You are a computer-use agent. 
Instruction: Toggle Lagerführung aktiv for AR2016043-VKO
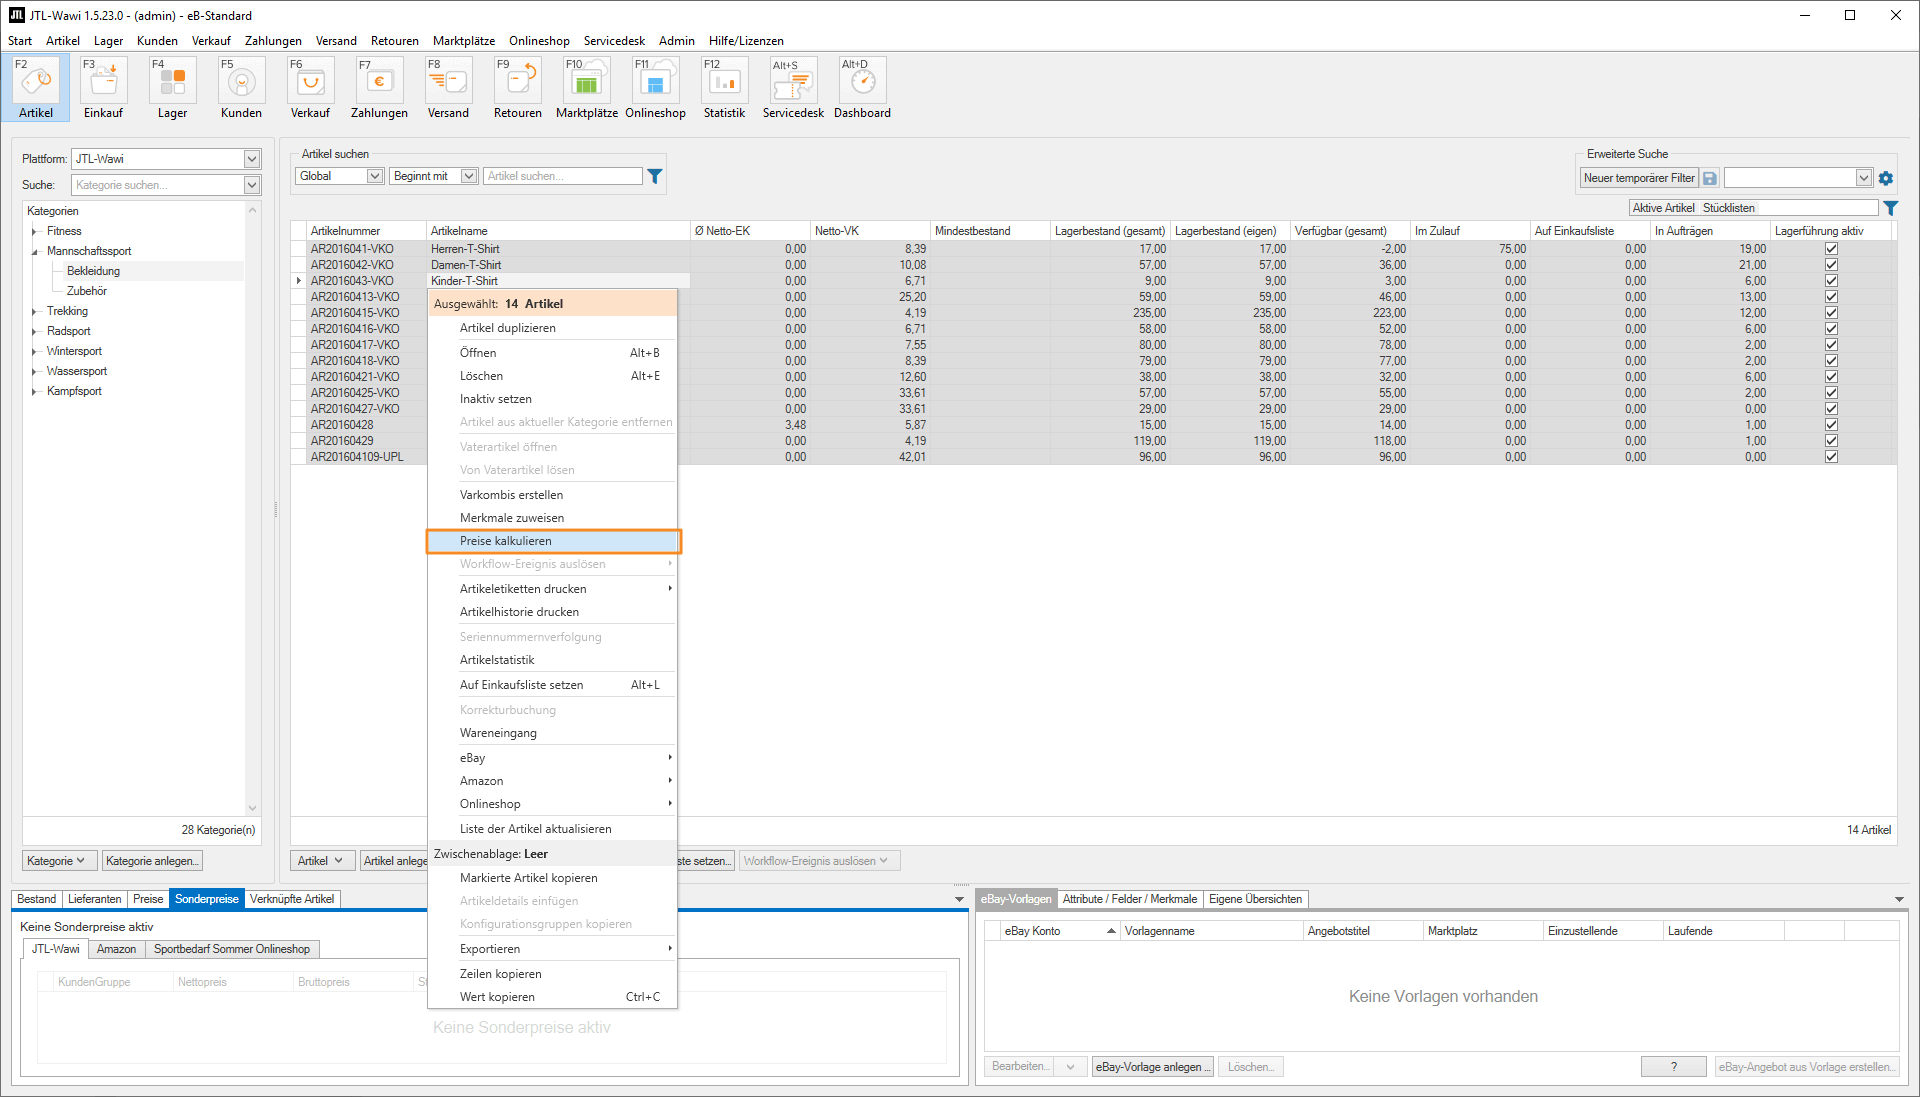[x=1831, y=281]
